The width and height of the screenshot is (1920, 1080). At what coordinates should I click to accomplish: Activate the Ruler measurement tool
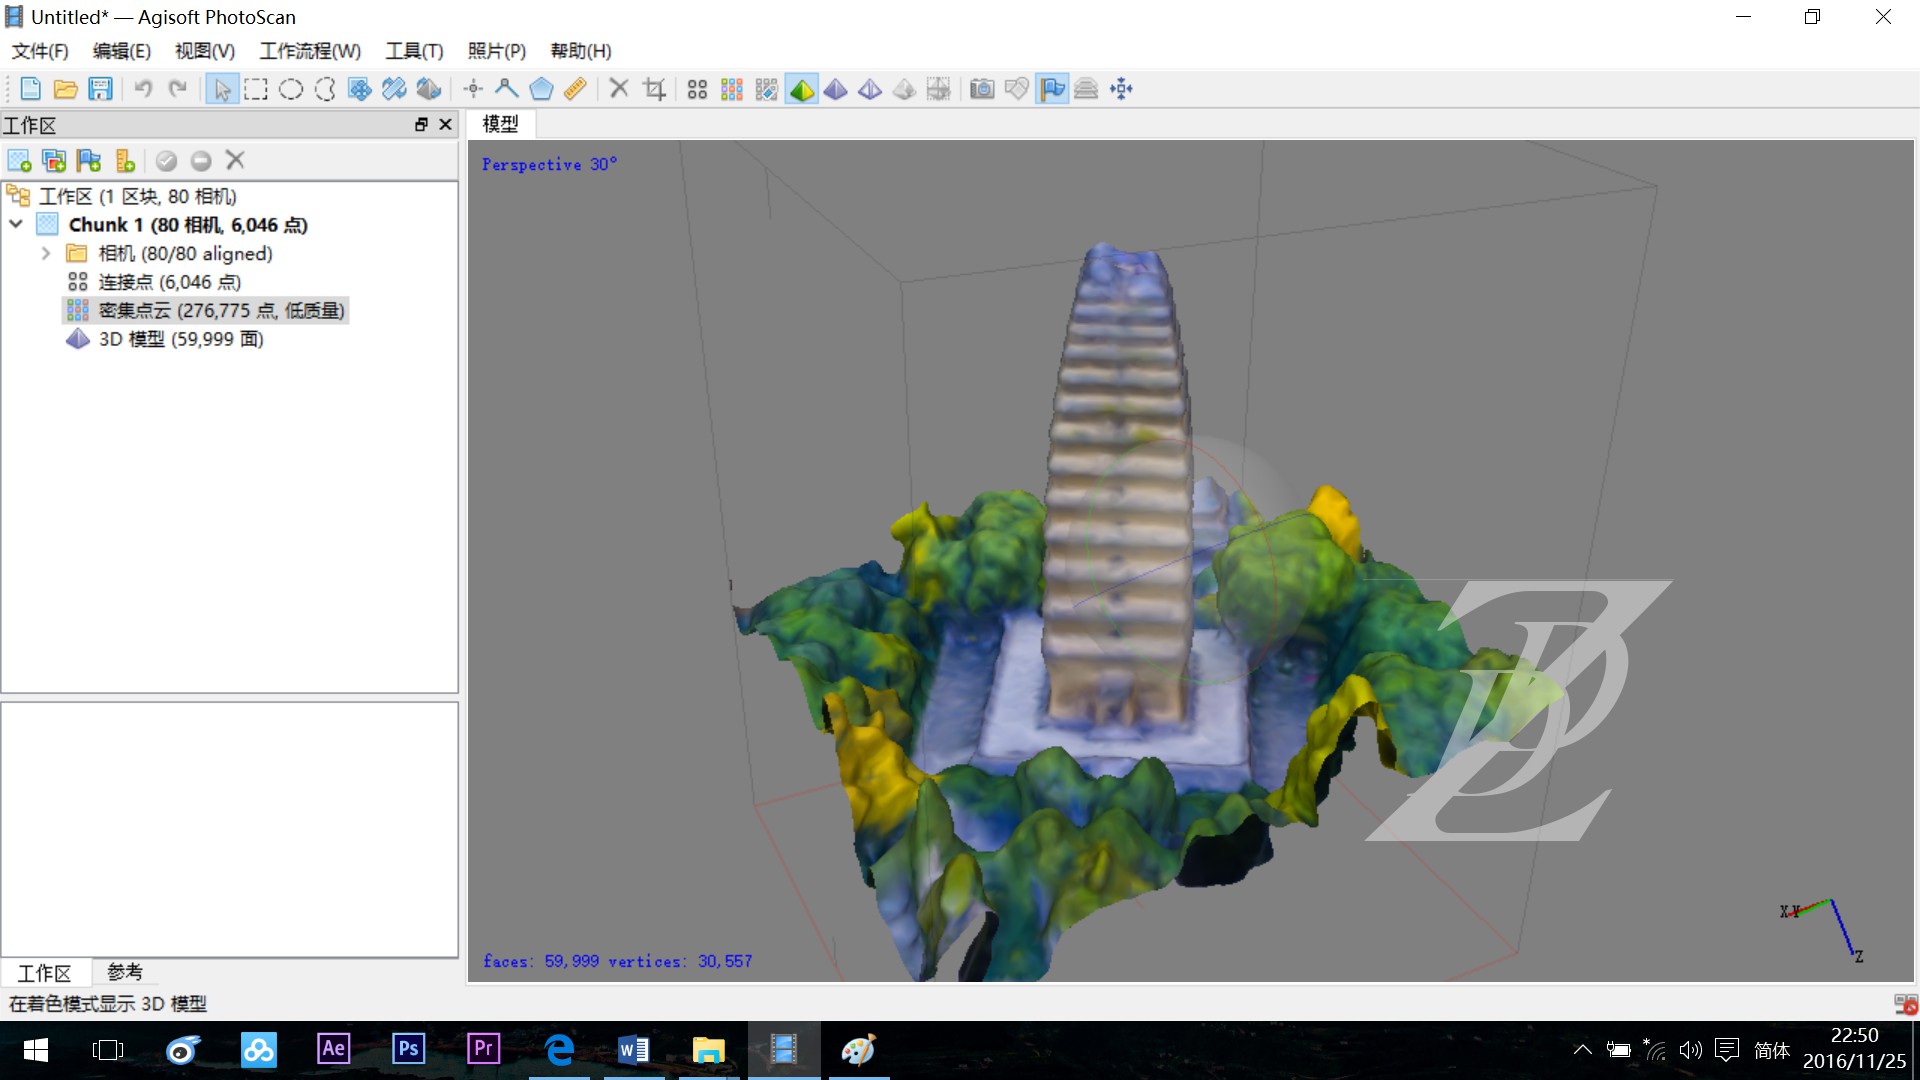[x=575, y=89]
